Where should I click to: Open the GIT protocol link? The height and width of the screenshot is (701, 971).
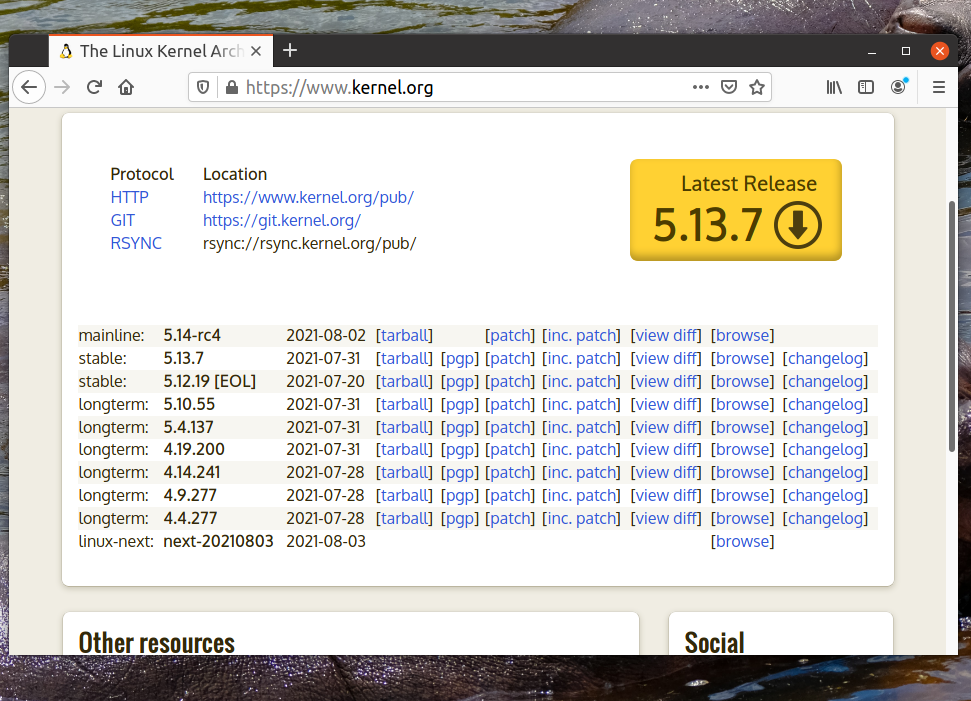[x=123, y=220]
